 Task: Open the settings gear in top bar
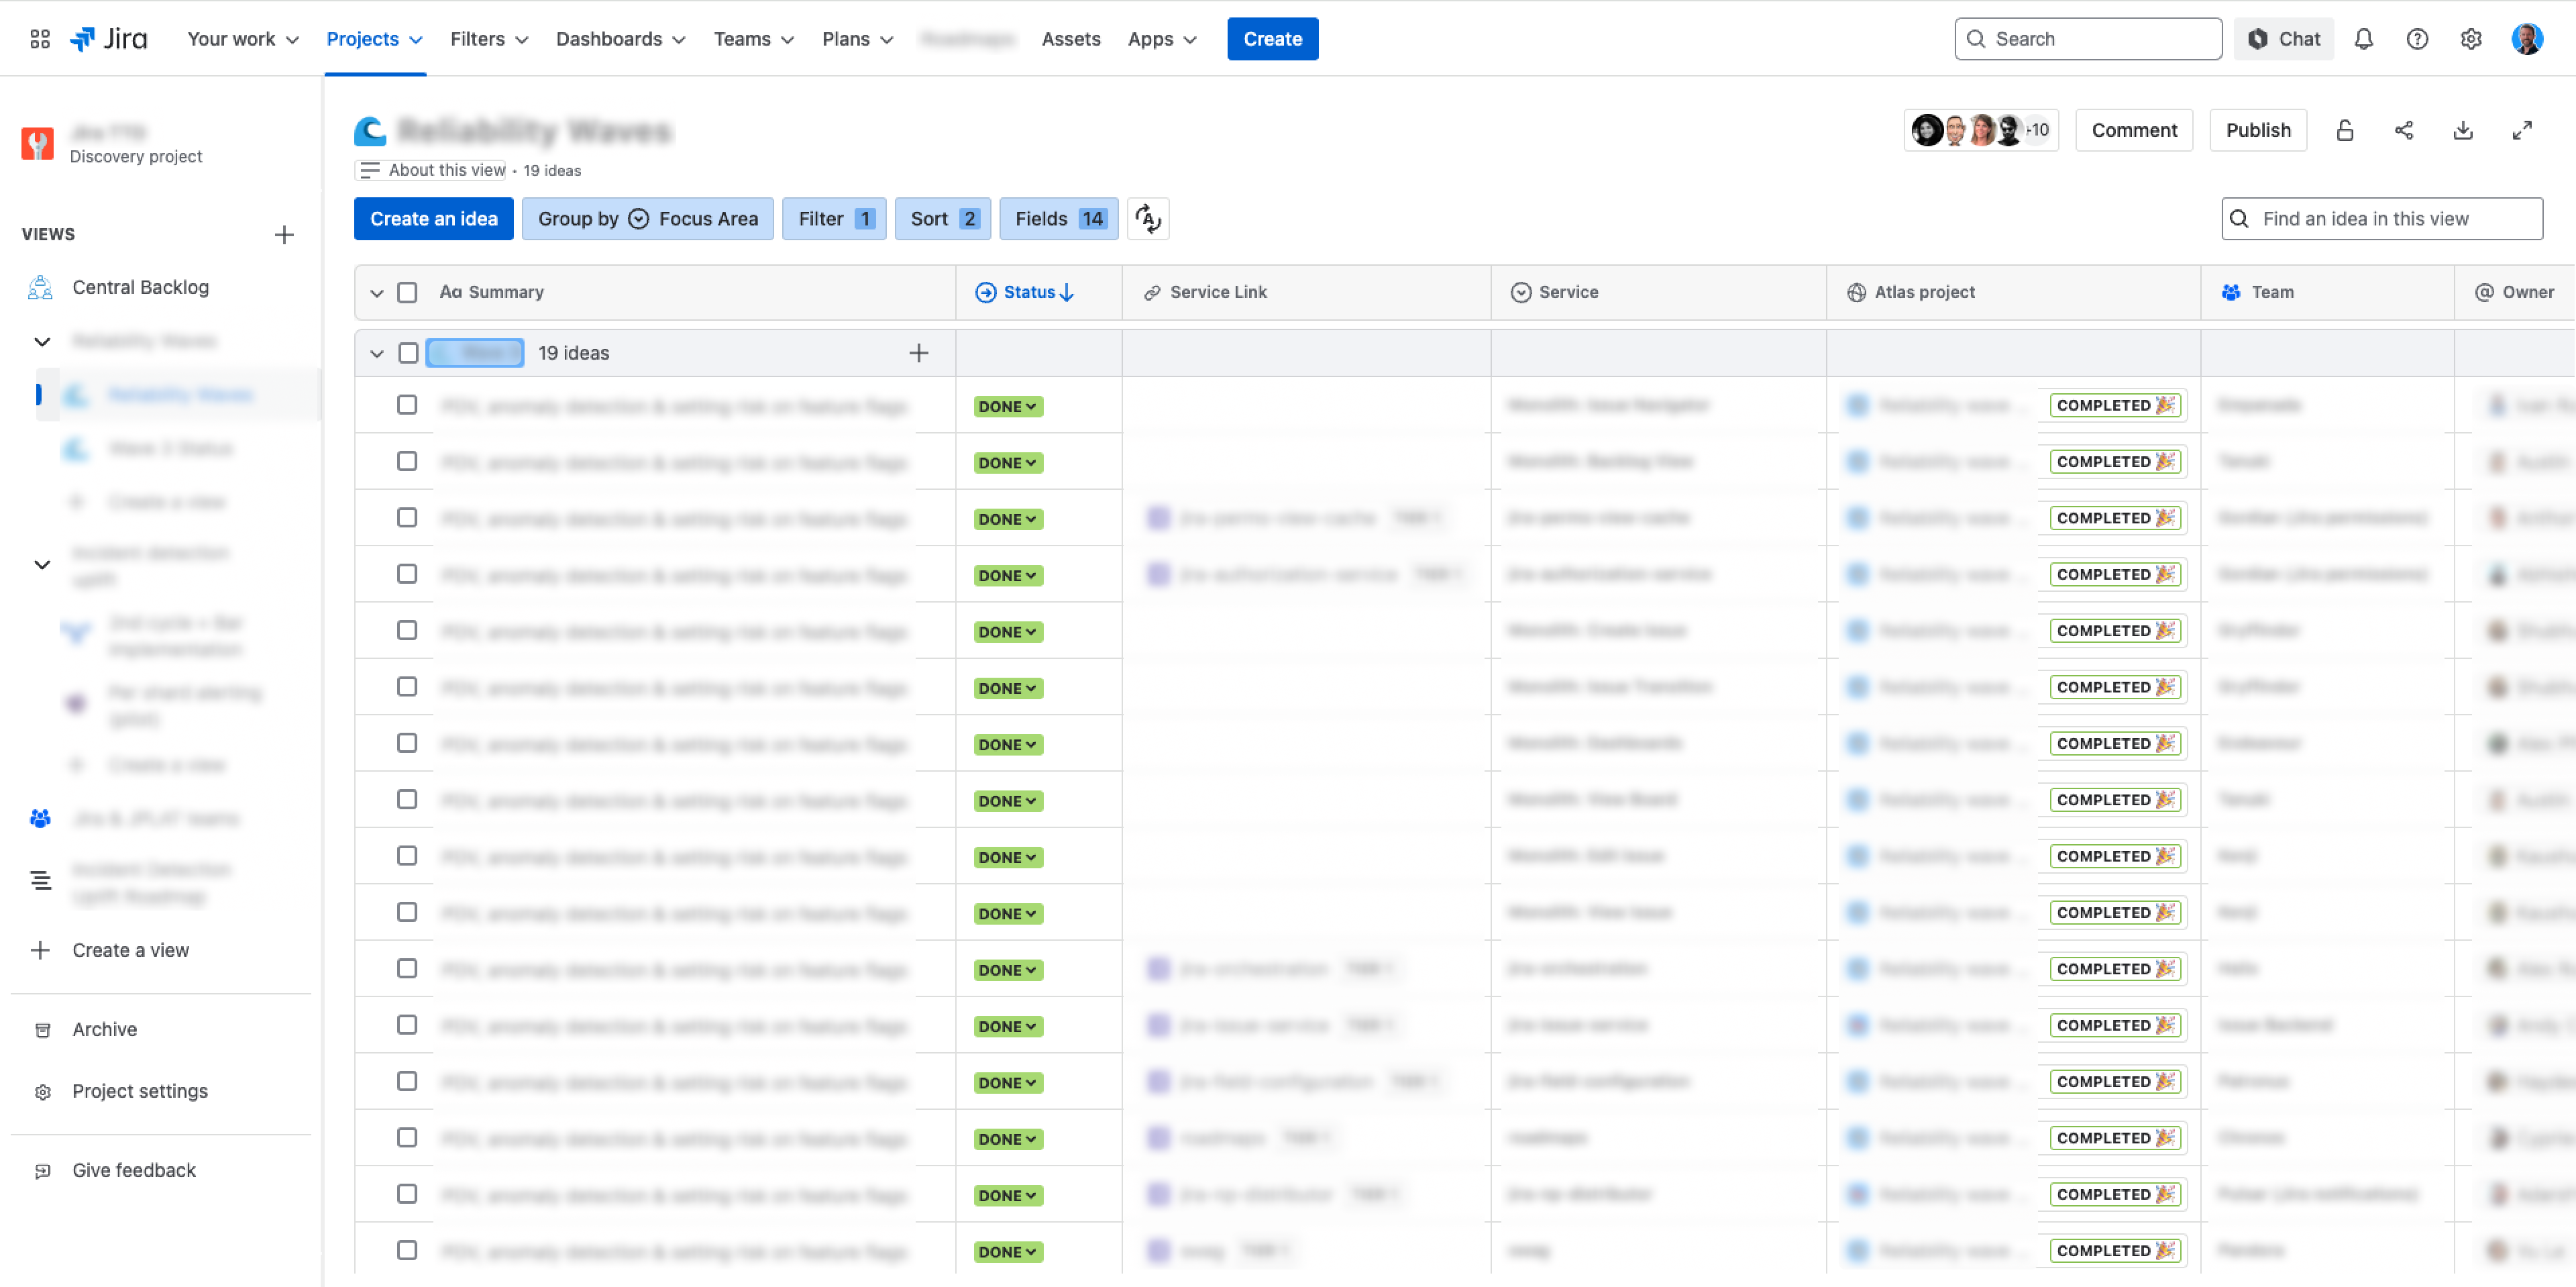point(2471,39)
